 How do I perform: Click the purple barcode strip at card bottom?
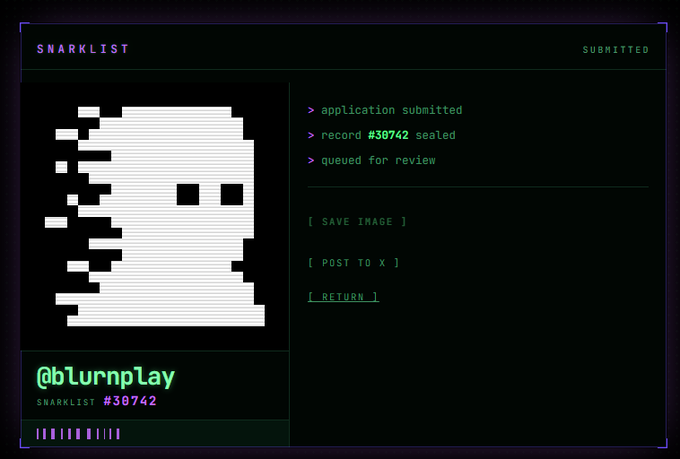click(78, 434)
